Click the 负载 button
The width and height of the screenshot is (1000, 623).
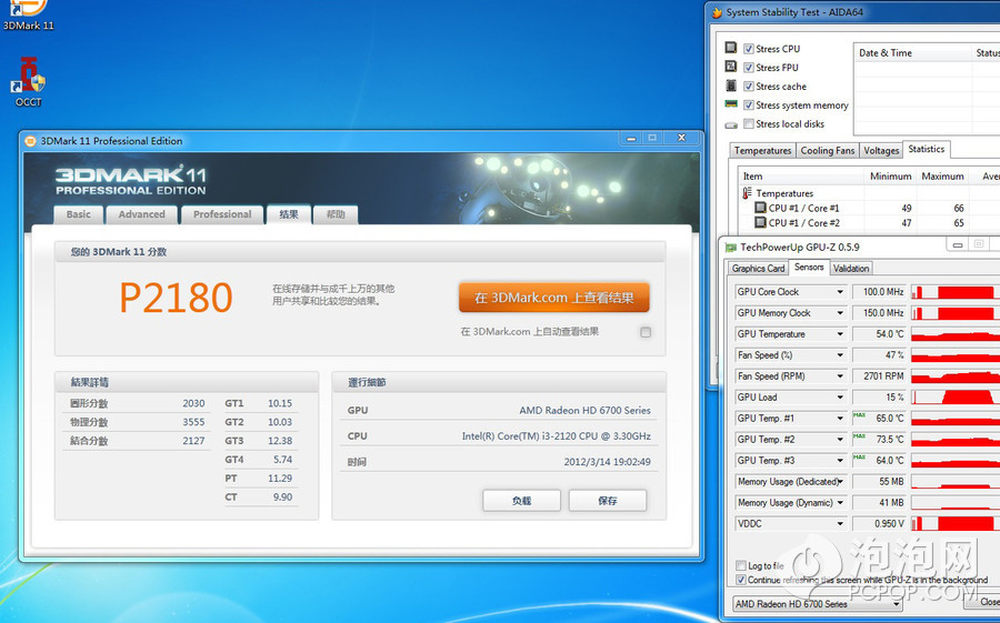pos(522,501)
